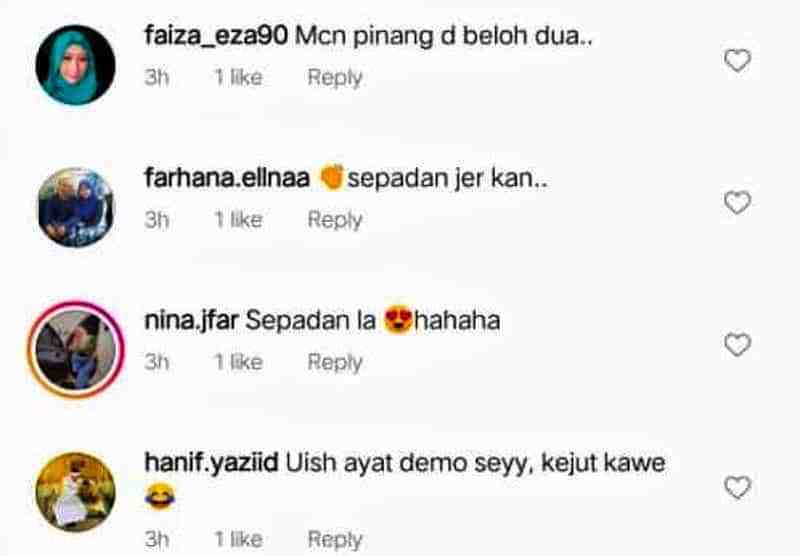Open farhana.ellnaa's profile avatar
Screen dimensions: 800x556
(x=76, y=208)
